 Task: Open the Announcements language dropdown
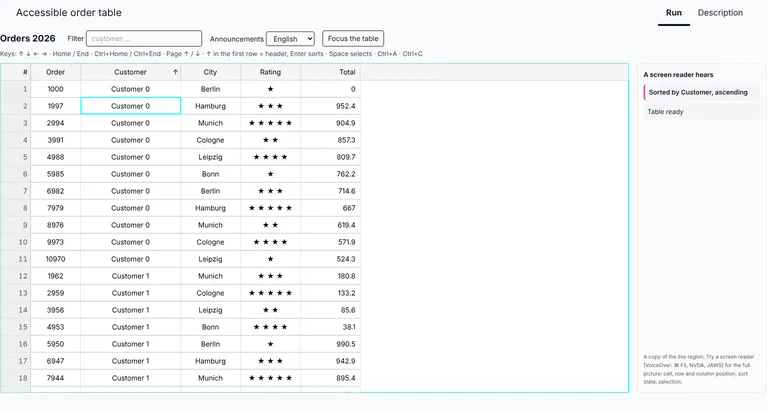(290, 39)
